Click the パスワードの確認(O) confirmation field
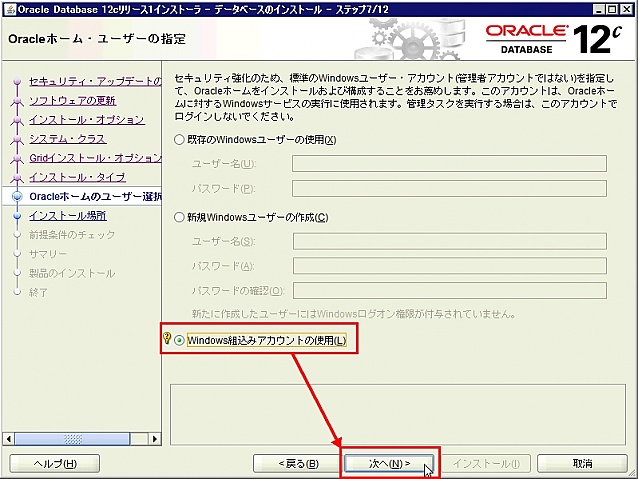 pos(450,291)
